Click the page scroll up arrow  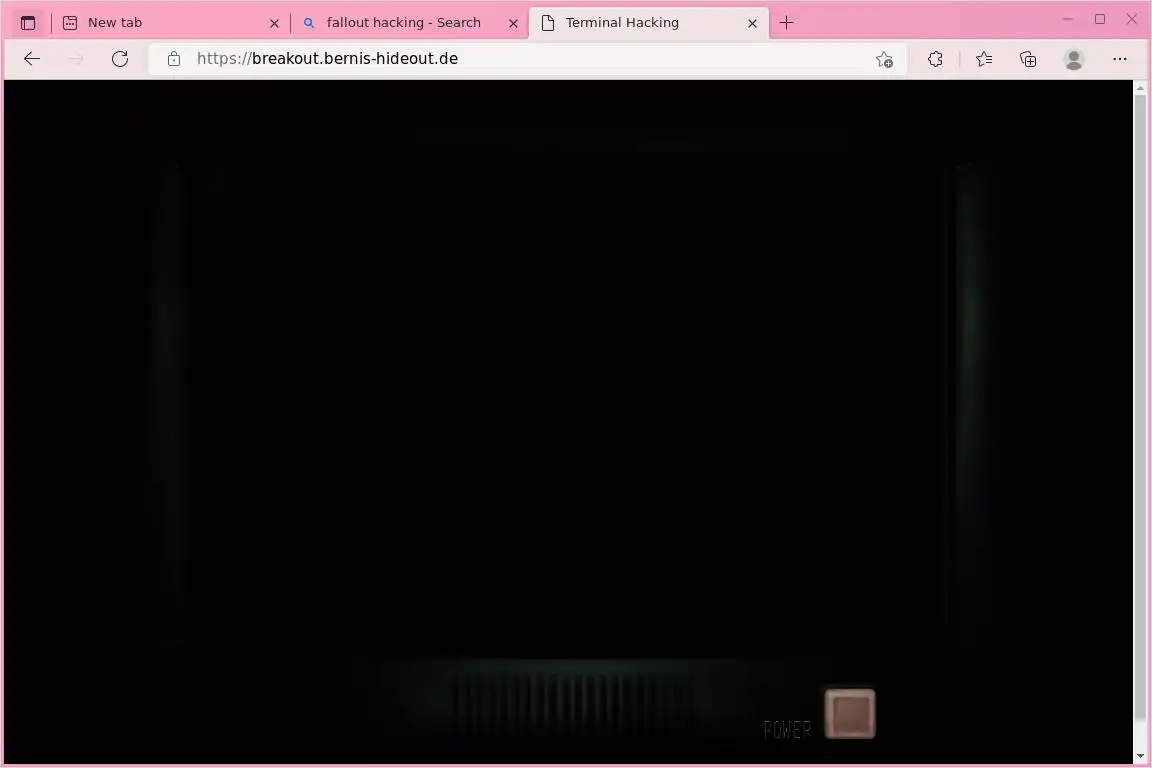pyautogui.click(x=1140, y=88)
